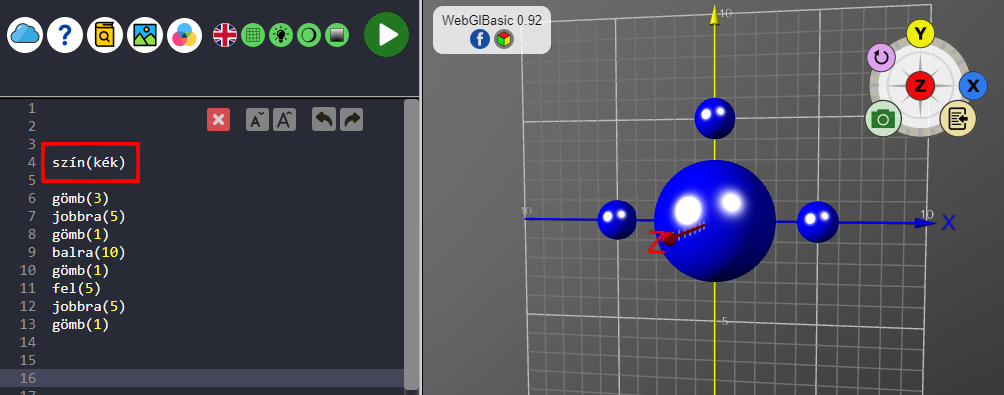Click the Facebook share icon

click(480, 40)
